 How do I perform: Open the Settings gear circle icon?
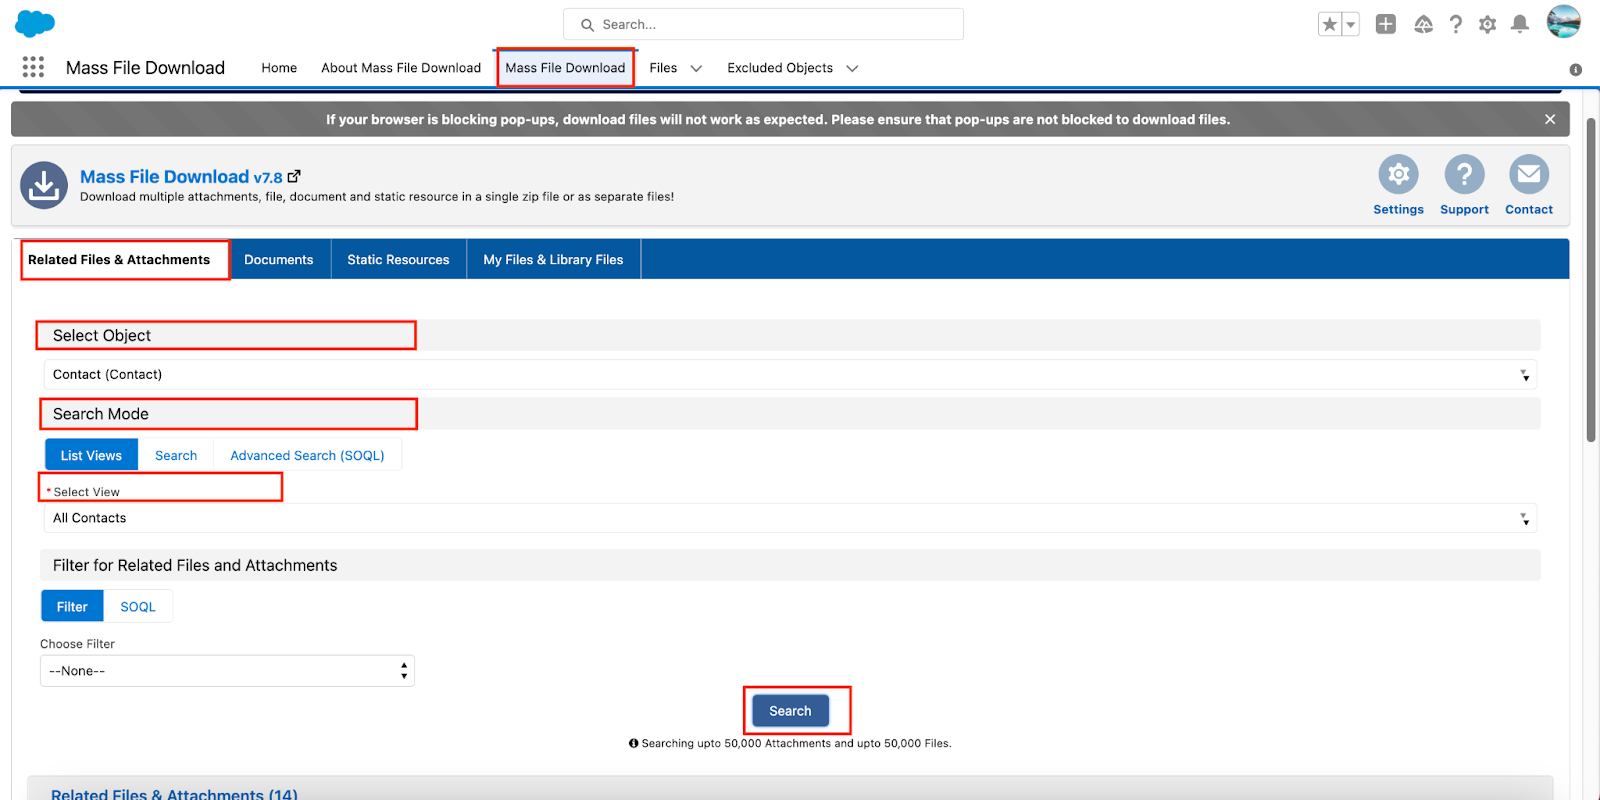(1398, 174)
